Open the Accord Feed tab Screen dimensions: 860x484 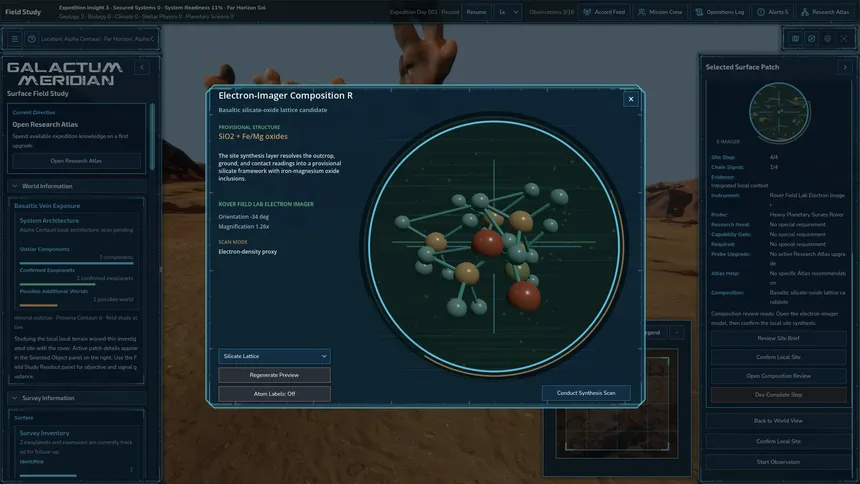604,12
